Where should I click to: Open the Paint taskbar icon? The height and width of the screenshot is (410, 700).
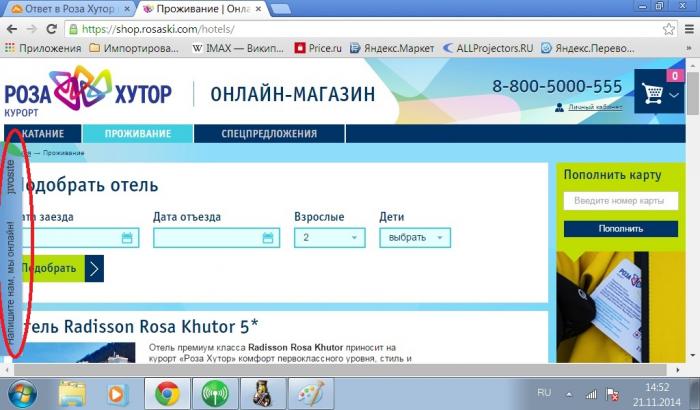311,394
